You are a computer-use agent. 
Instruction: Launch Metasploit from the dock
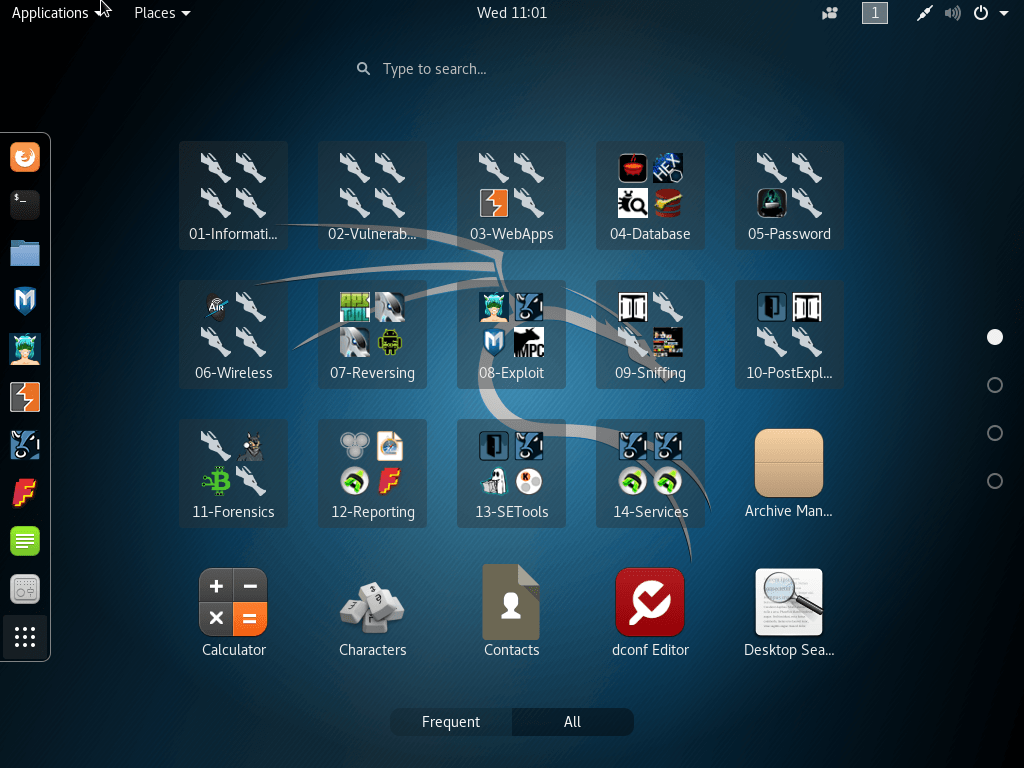tap(25, 301)
